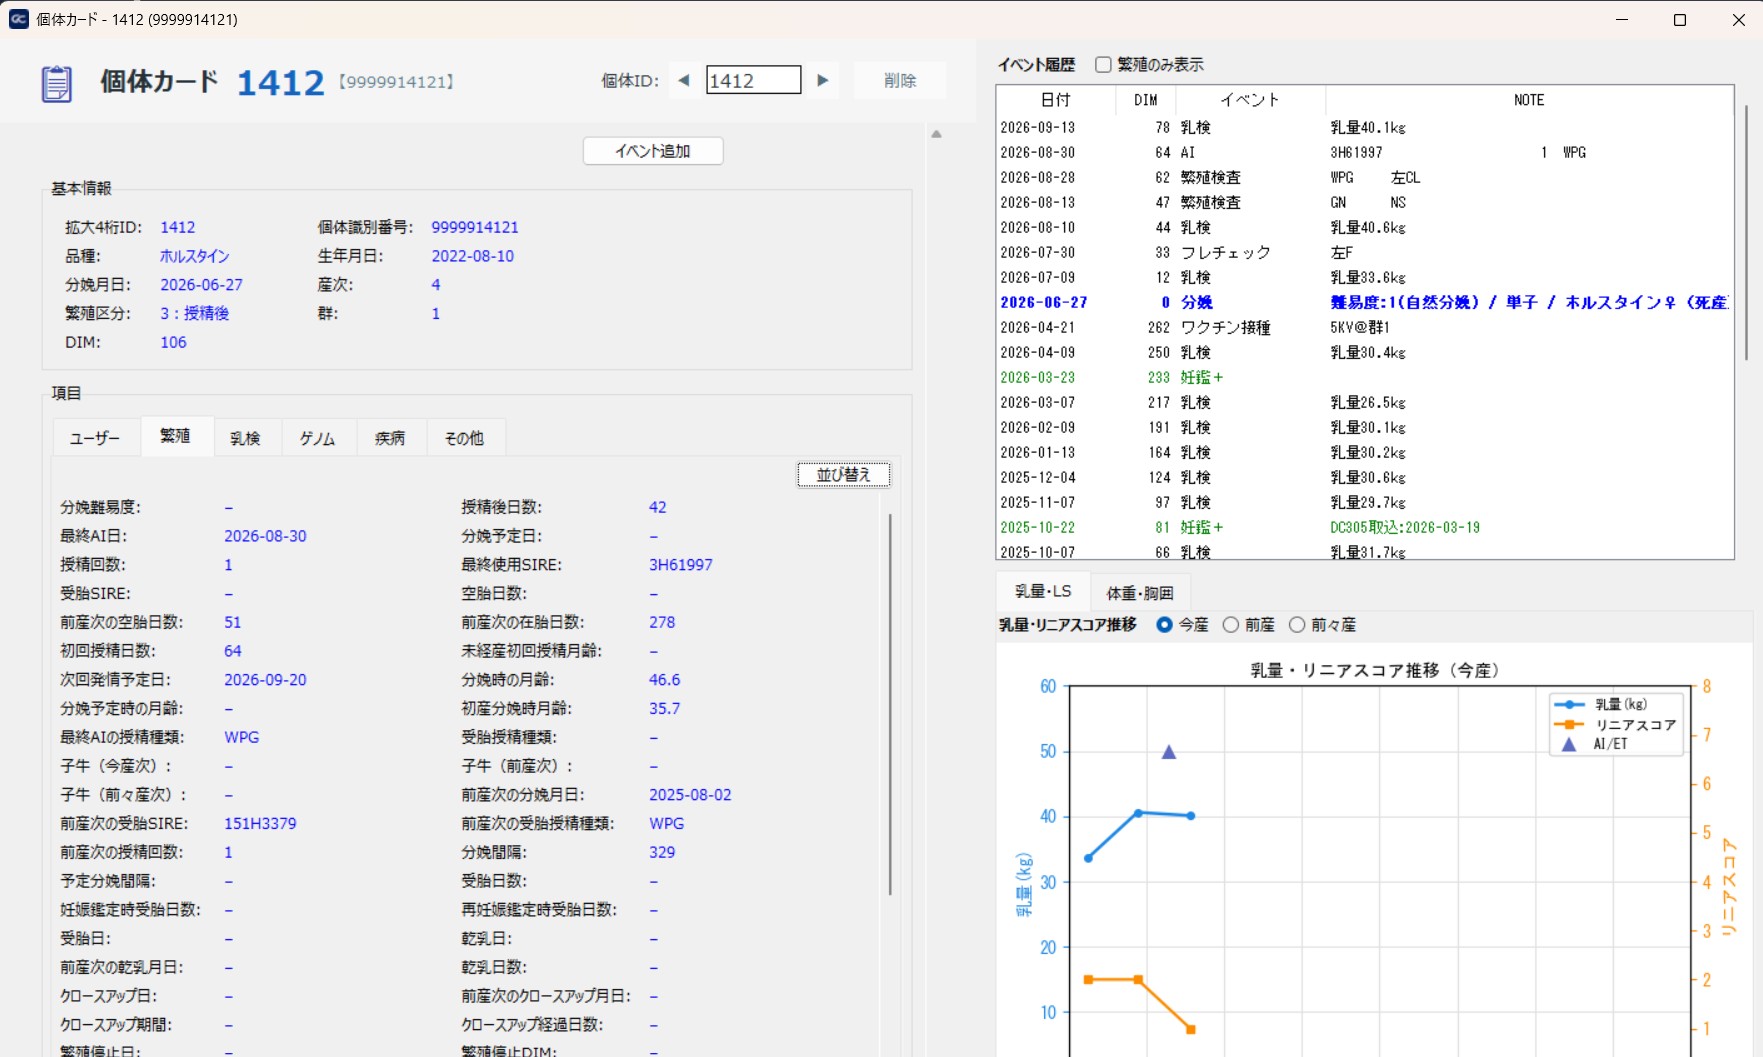Click the app icon in the title bar

(x=18, y=19)
